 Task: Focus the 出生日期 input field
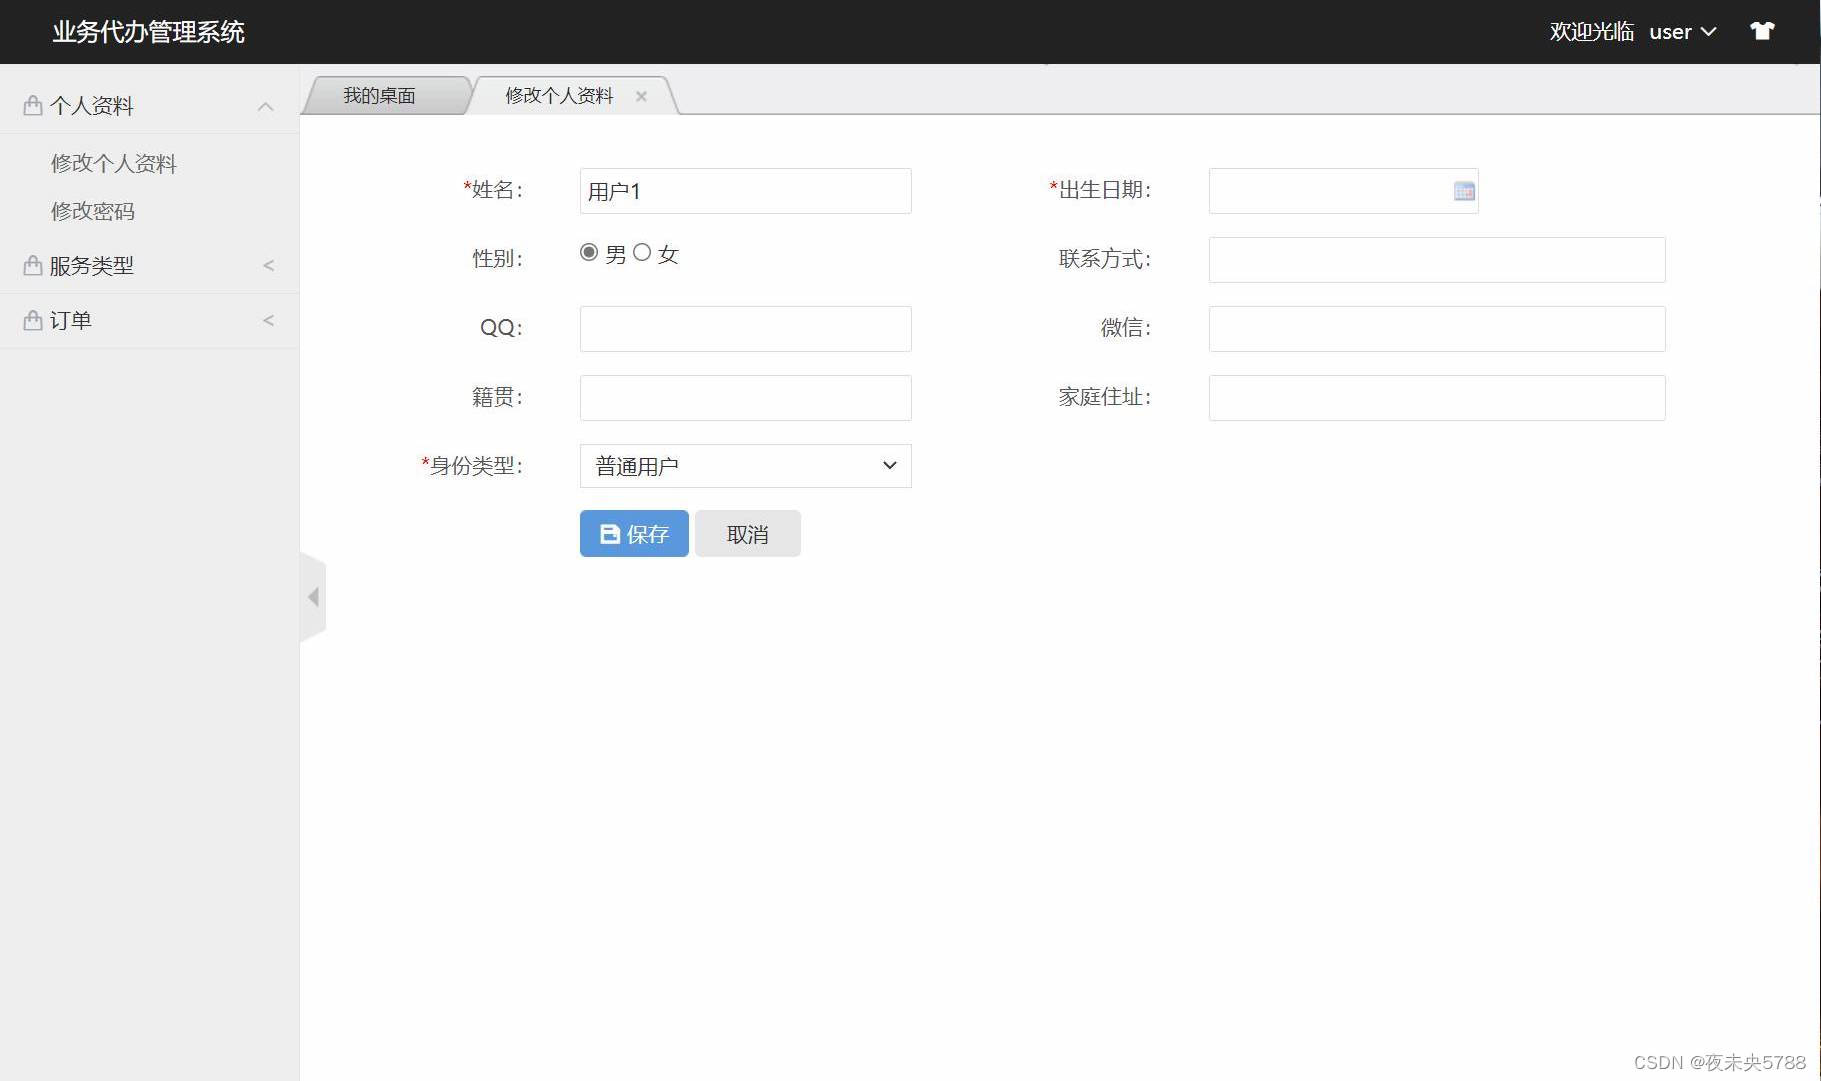1343,191
